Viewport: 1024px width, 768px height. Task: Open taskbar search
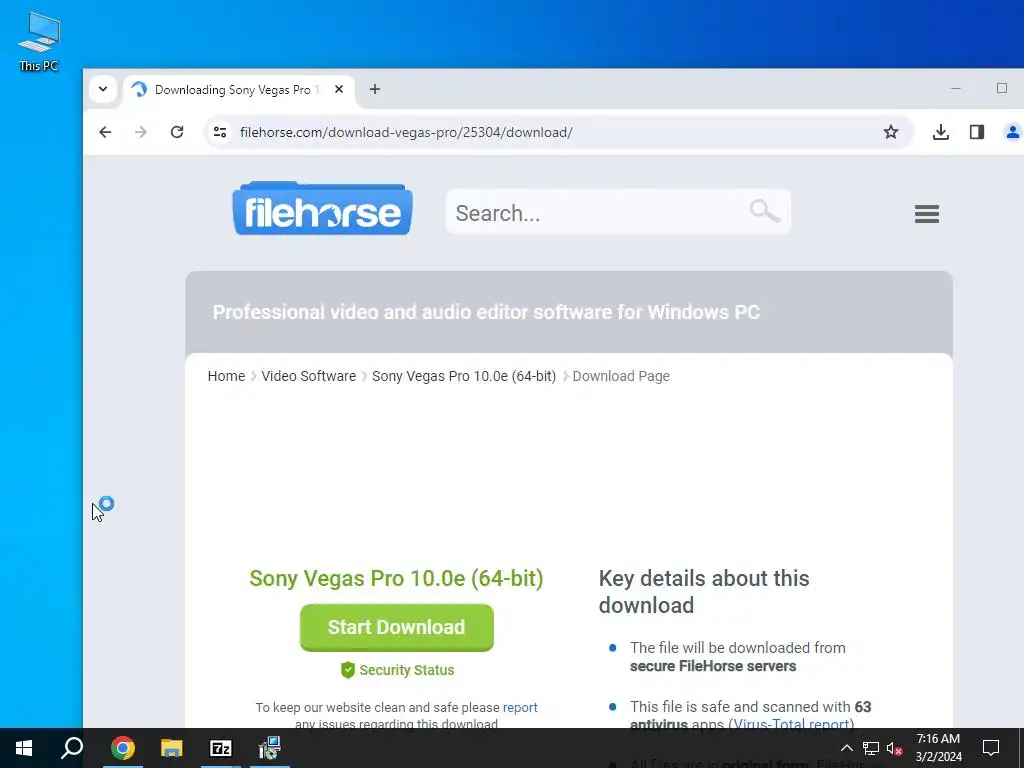point(72,748)
